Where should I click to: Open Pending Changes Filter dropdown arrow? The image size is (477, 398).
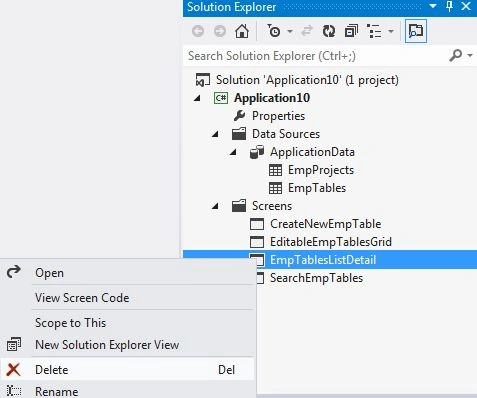click(x=290, y=32)
